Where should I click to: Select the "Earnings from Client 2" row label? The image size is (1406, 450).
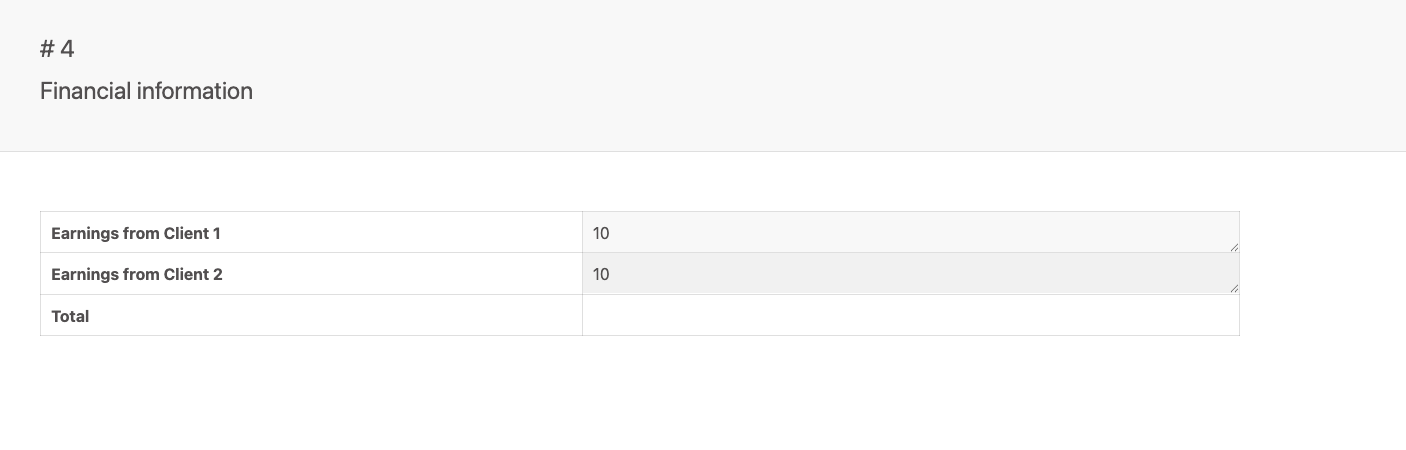pos(137,274)
